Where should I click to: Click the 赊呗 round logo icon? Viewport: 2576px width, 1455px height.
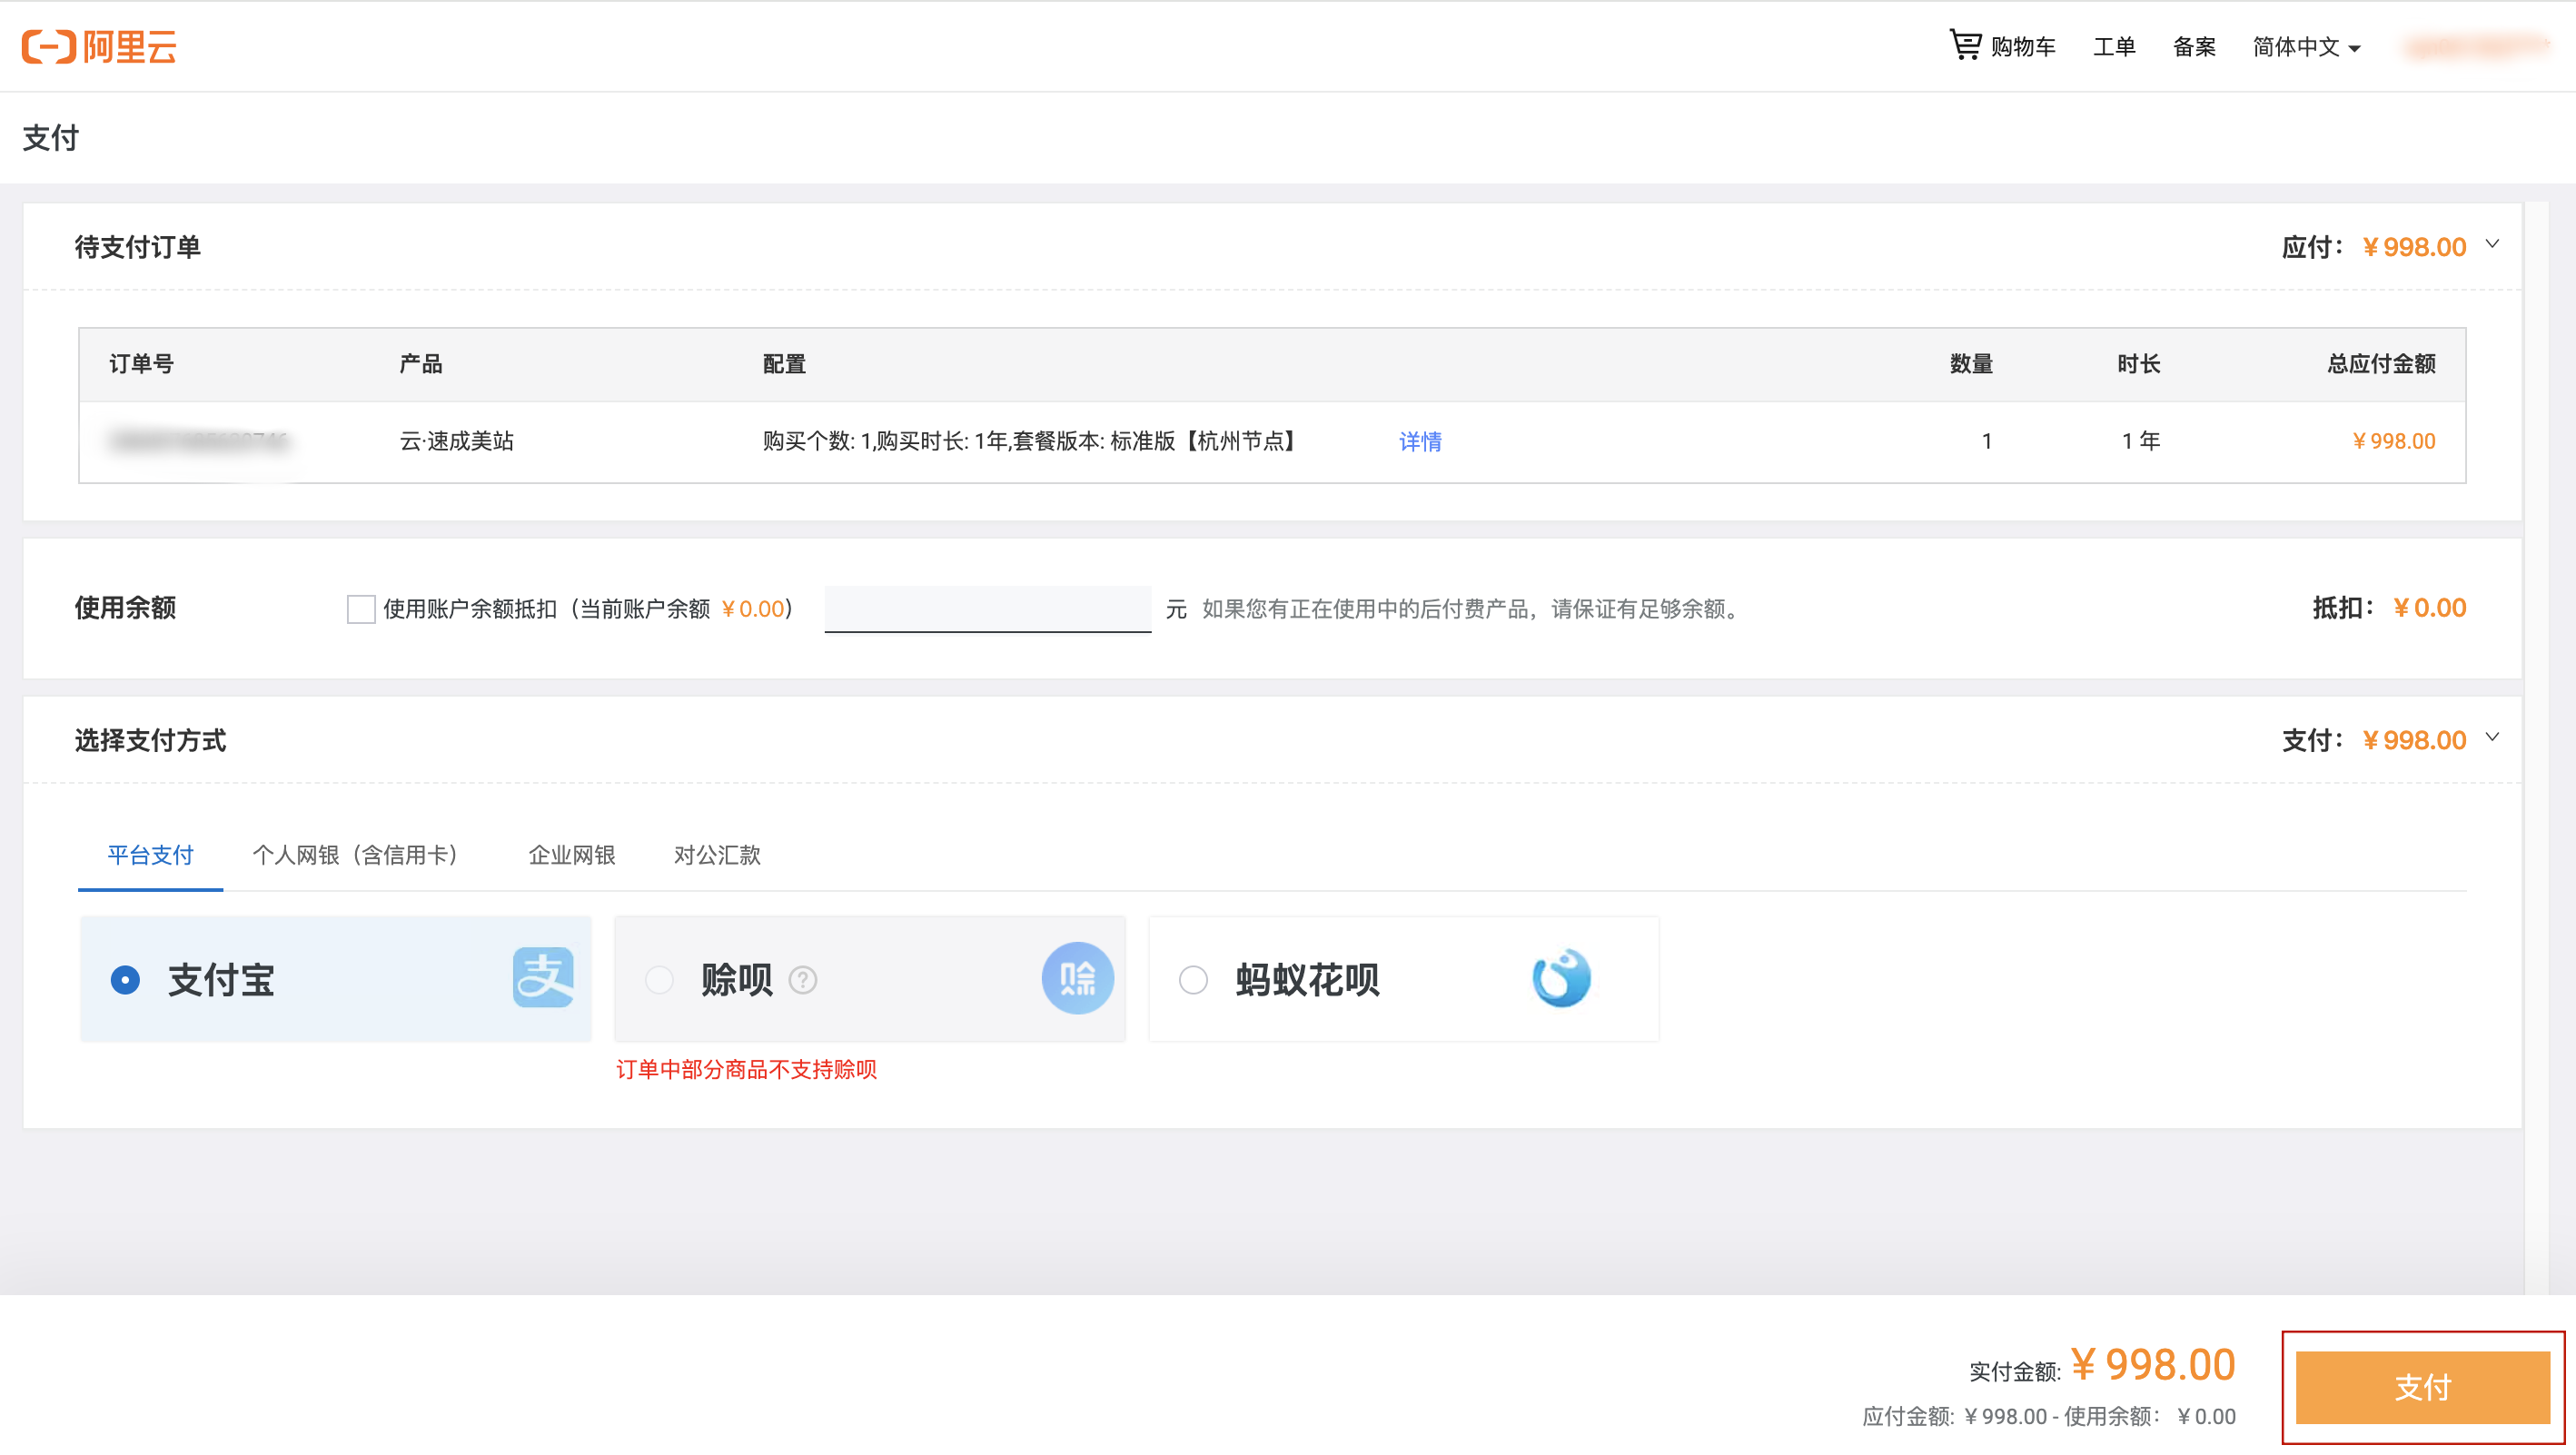tap(1077, 978)
